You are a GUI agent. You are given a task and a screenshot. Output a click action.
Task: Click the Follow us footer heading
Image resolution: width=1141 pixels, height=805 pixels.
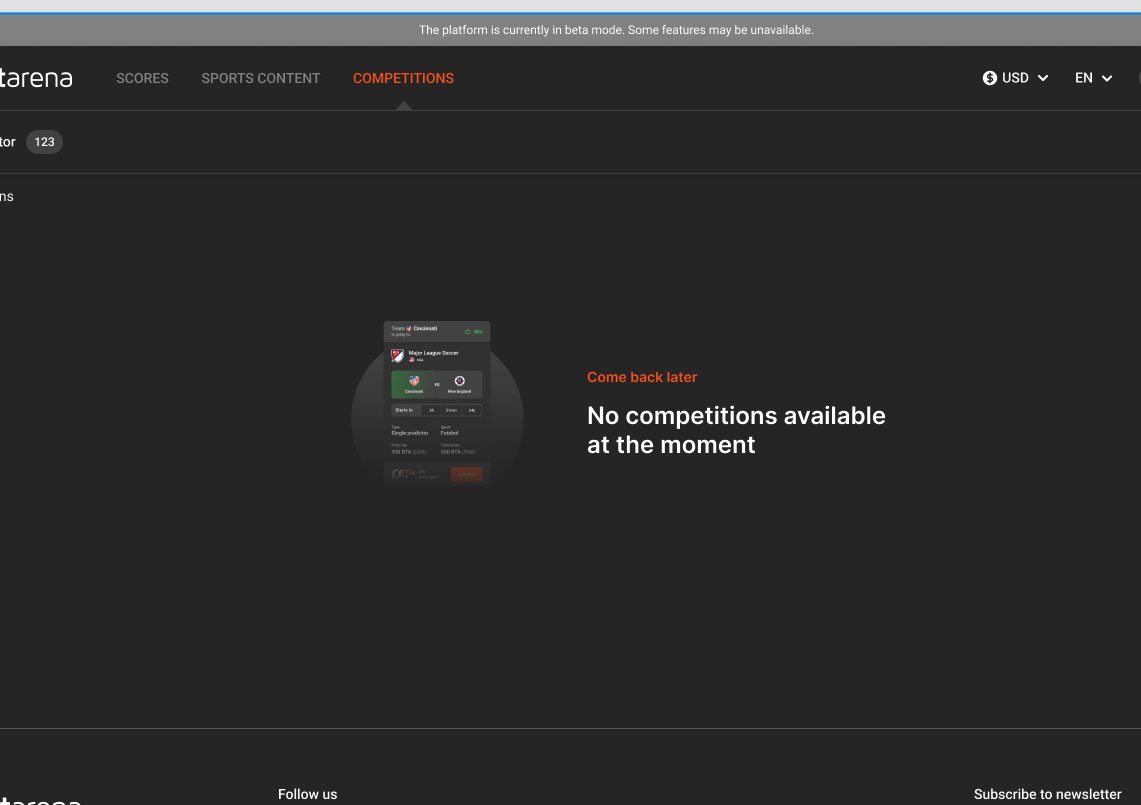(x=307, y=794)
